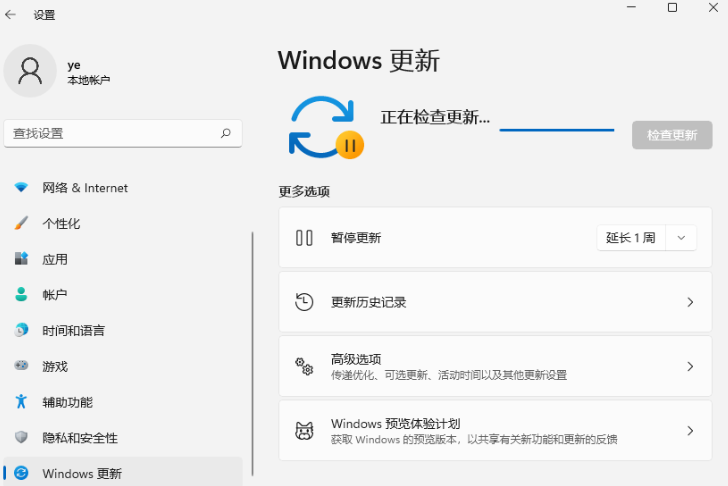The image size is (728, 486).
Task: Click the sidebar vertical scrollbar
Action: 253,354
